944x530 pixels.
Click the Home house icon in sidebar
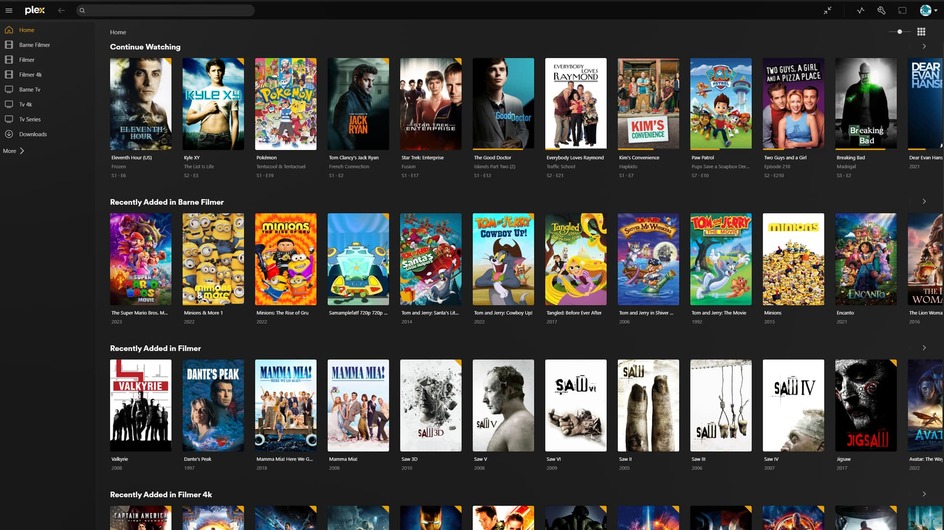[8, 30]
